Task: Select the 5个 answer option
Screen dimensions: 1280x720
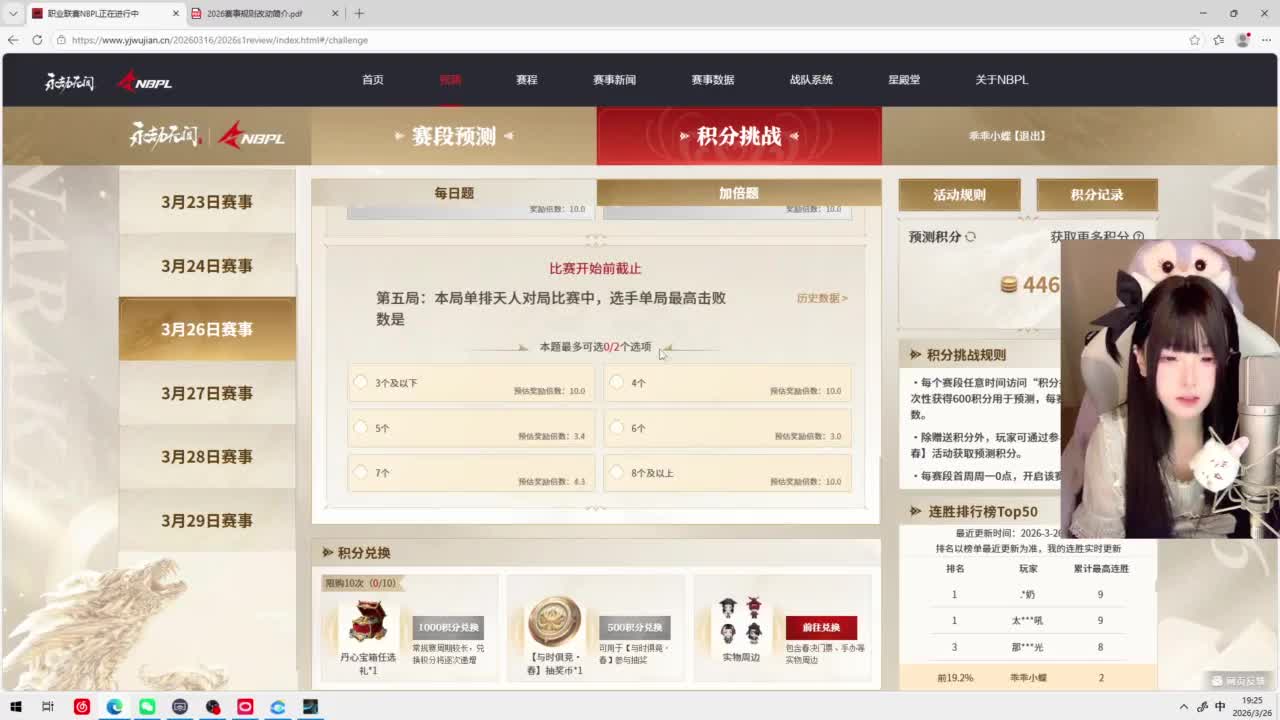Action: [x=471, y=429]
